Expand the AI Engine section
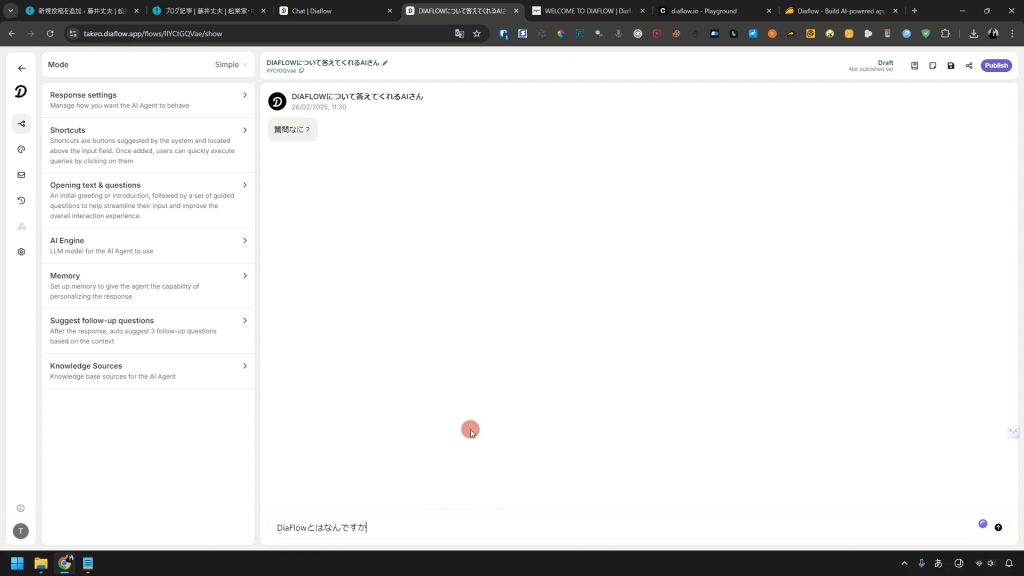The image size is (1024, 576). [x=148, y=246]
